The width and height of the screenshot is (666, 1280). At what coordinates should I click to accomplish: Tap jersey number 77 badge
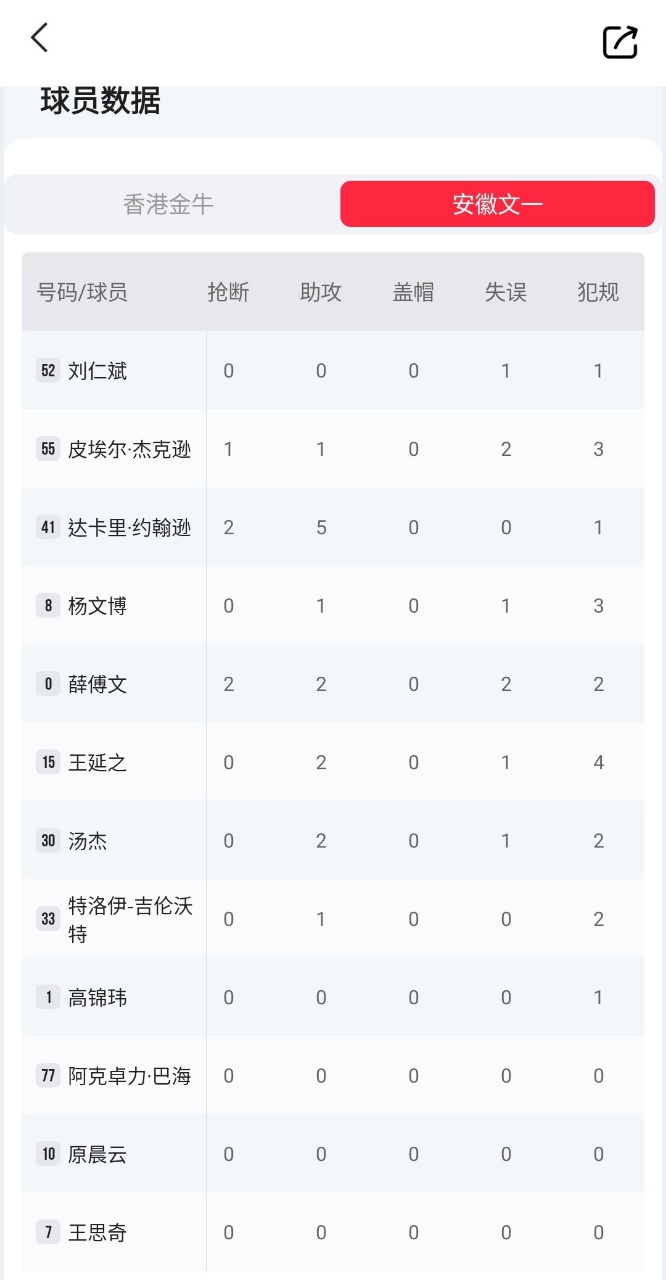tap(48, 1076)
